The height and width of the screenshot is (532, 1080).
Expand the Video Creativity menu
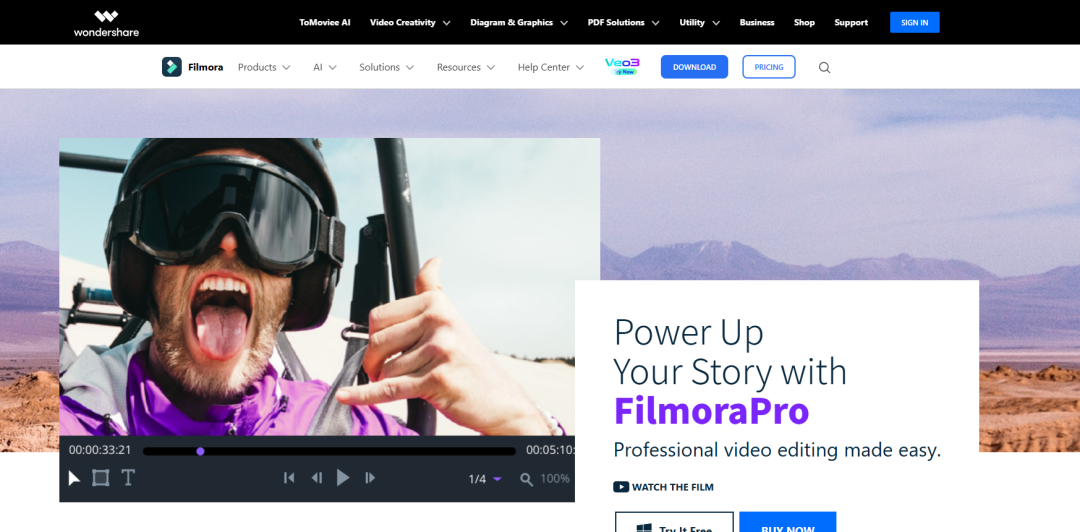(410, 23)
